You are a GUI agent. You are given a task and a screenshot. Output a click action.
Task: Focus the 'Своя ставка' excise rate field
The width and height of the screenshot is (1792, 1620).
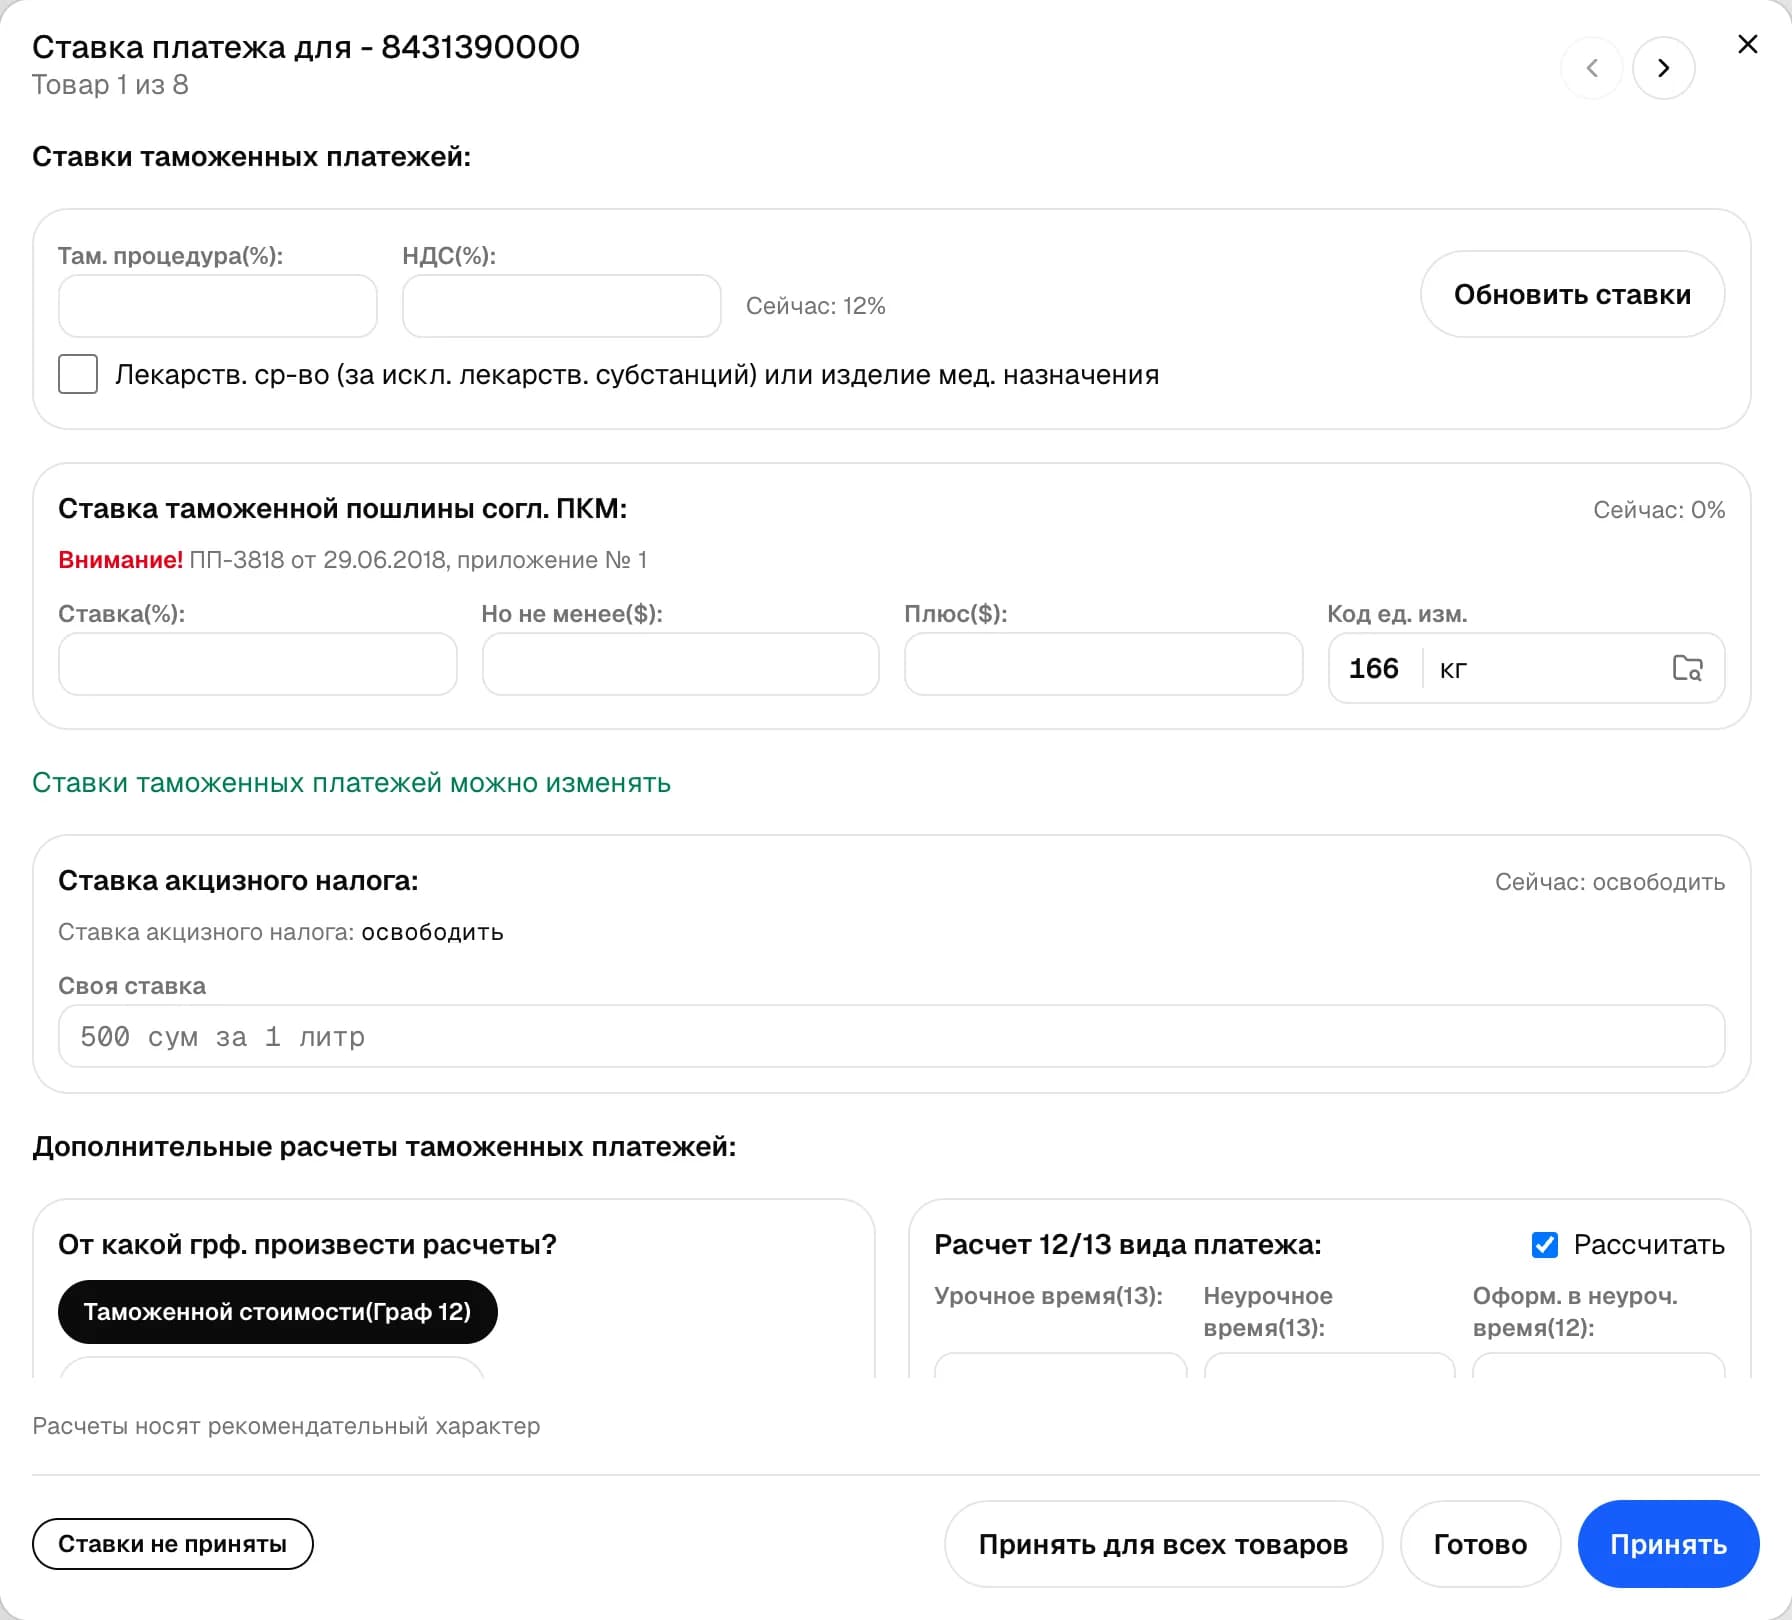[x=891, y=1036]
